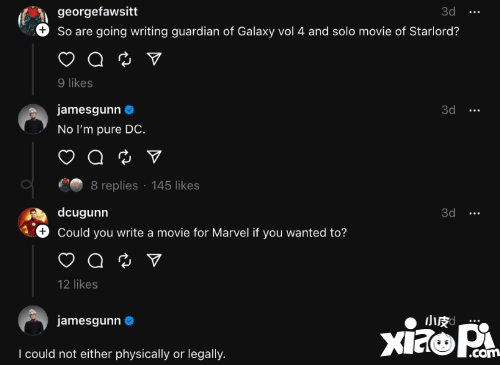Open the georgefawsitt username link
Image resolution: width=500 pixels, height=365 pixels.
97,12
